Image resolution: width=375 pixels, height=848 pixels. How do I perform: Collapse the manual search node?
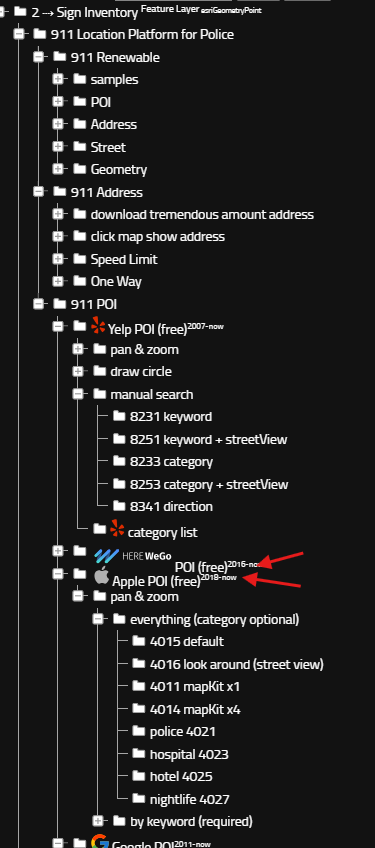78,394
